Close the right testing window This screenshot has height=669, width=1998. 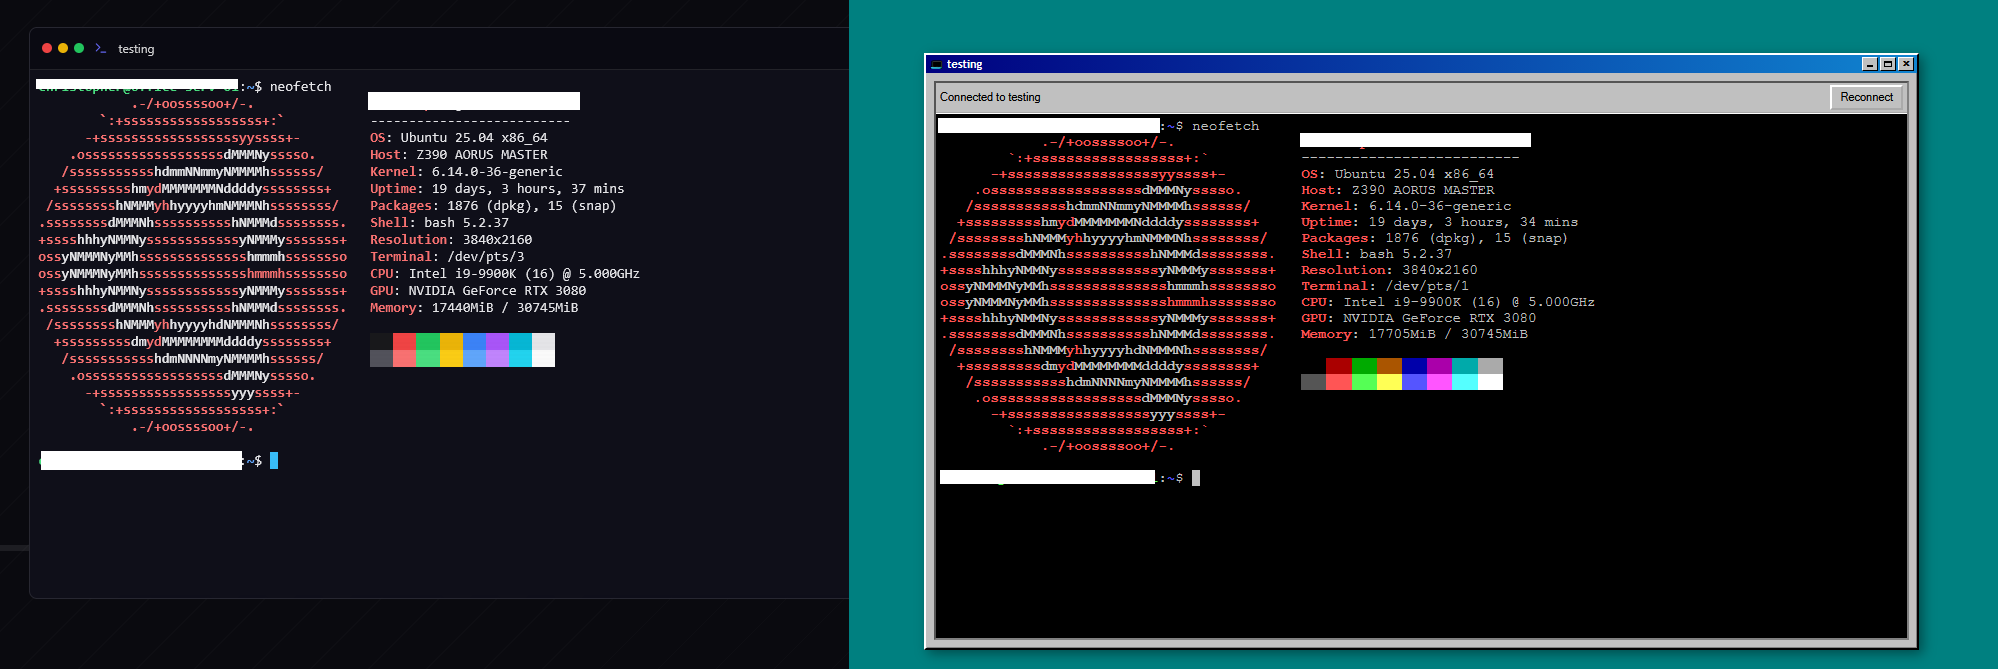(x=1906, y=64)
